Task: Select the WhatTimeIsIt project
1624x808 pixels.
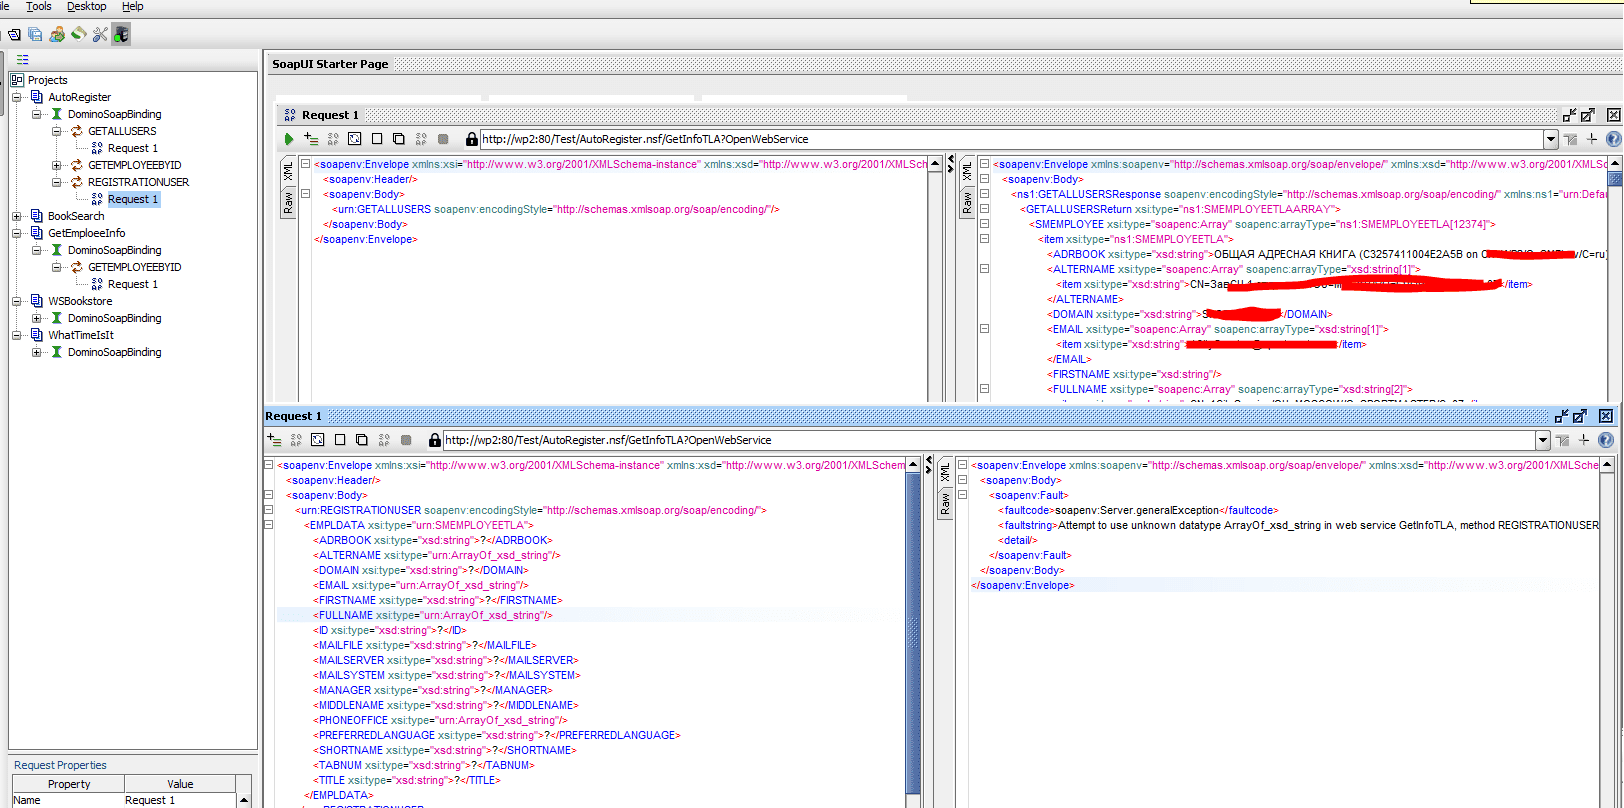Action: [x=80, y=335]
